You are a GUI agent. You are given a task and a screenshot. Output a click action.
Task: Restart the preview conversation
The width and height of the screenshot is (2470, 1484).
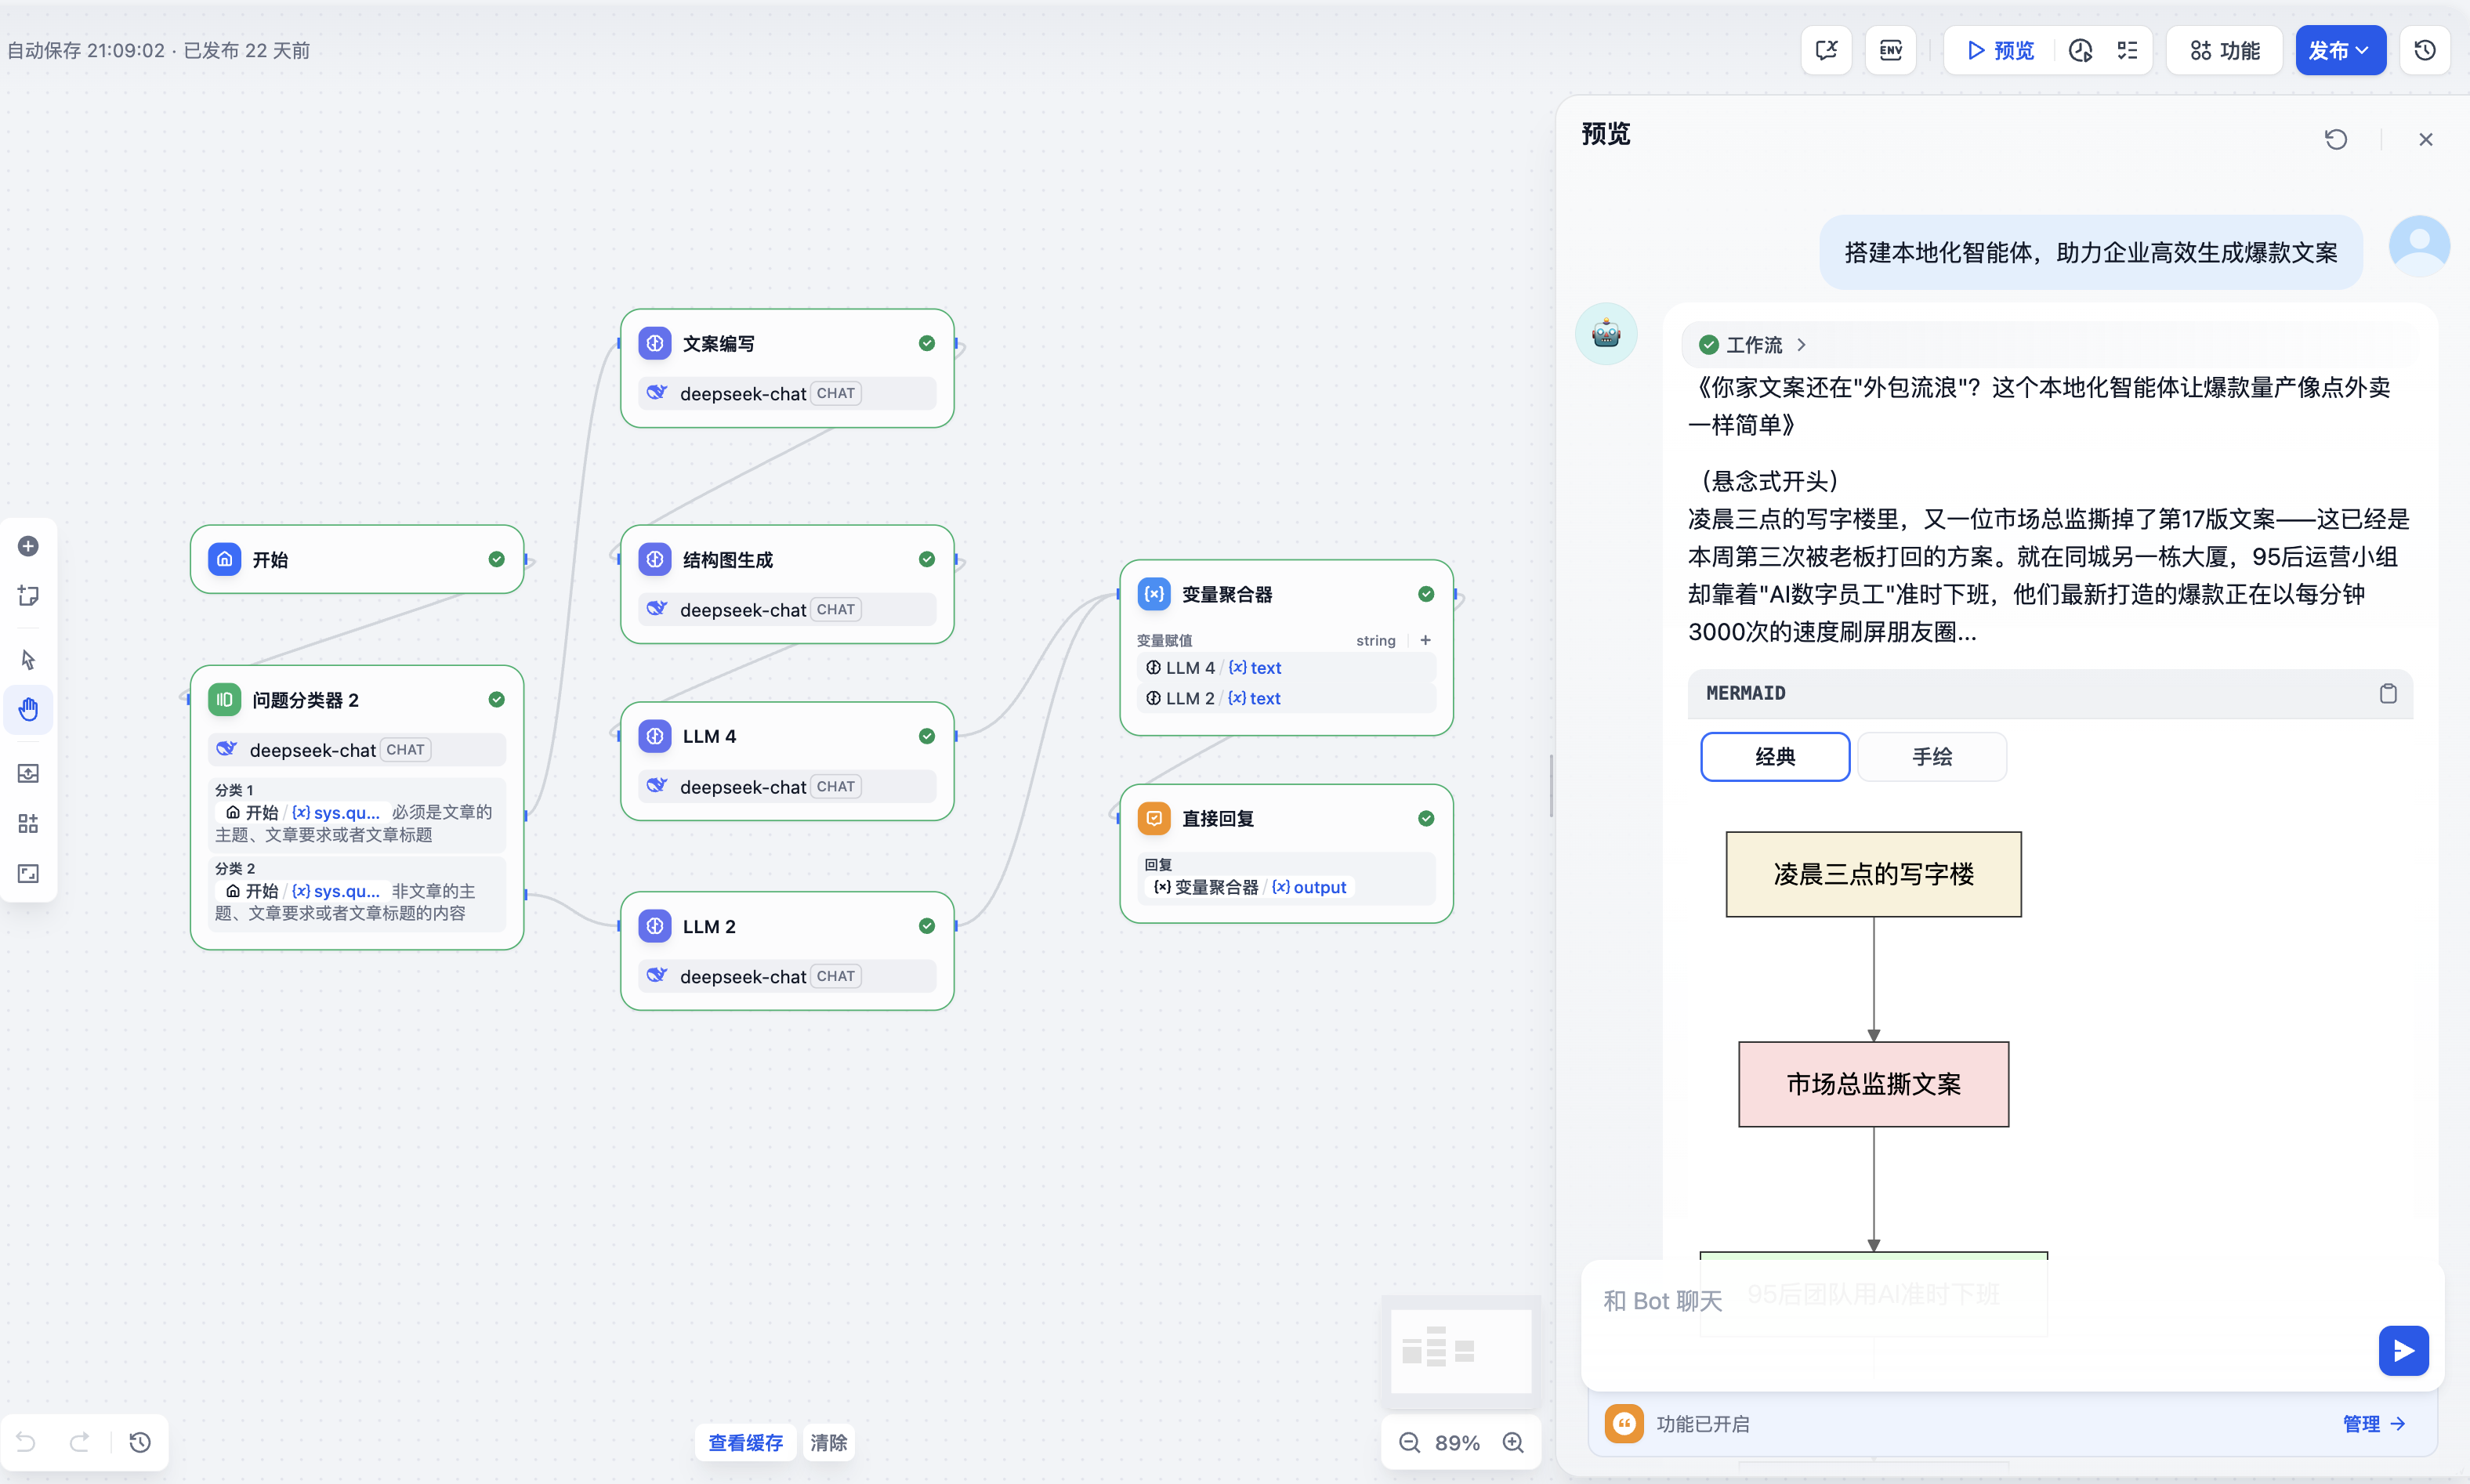pyautogui.click(x=2336, y=139)
